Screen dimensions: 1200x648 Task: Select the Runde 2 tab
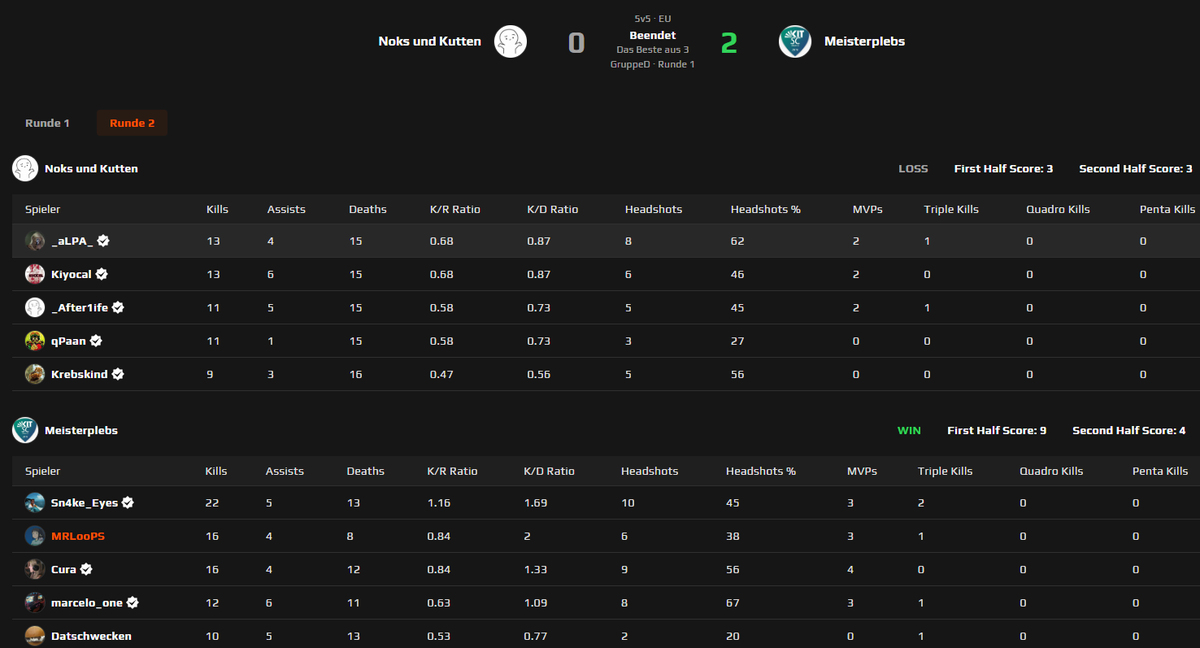[x=132, y=123]
